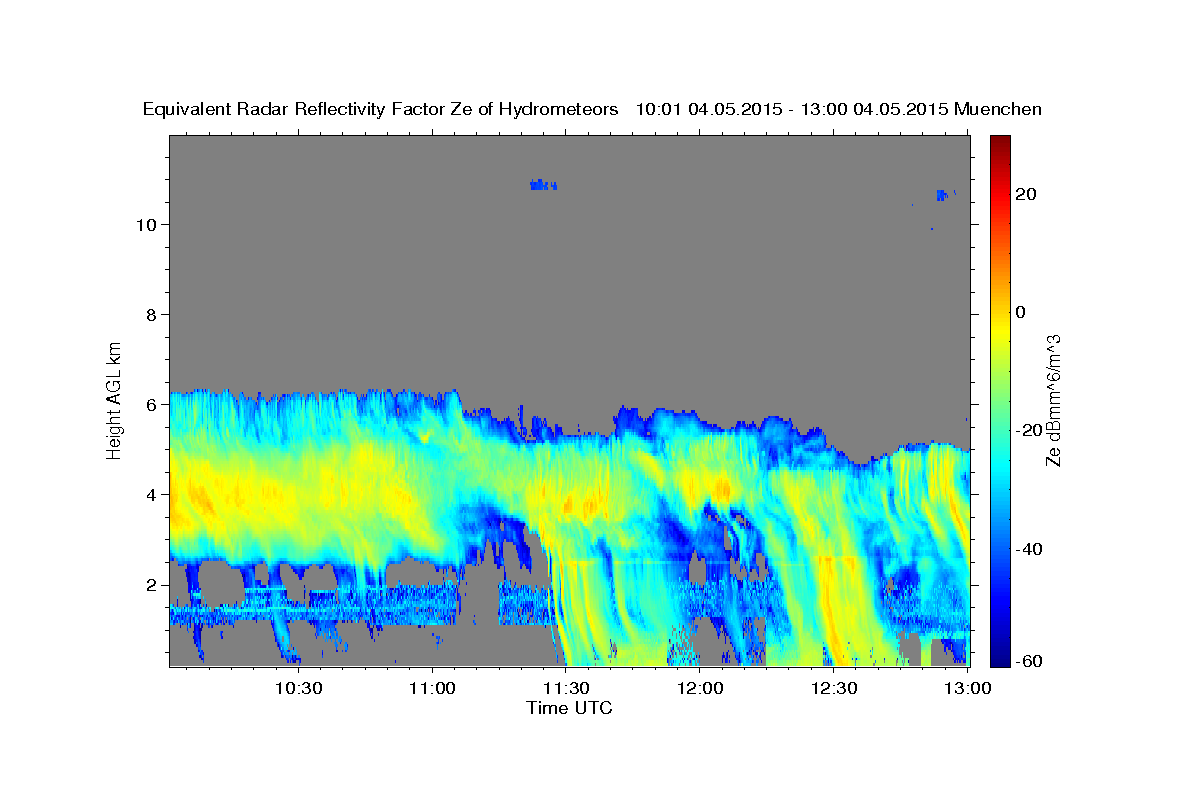Click the date range text '10:01 04.05.2015 - 13:00 04.05.2015 Muenchen'

point(839,110)
